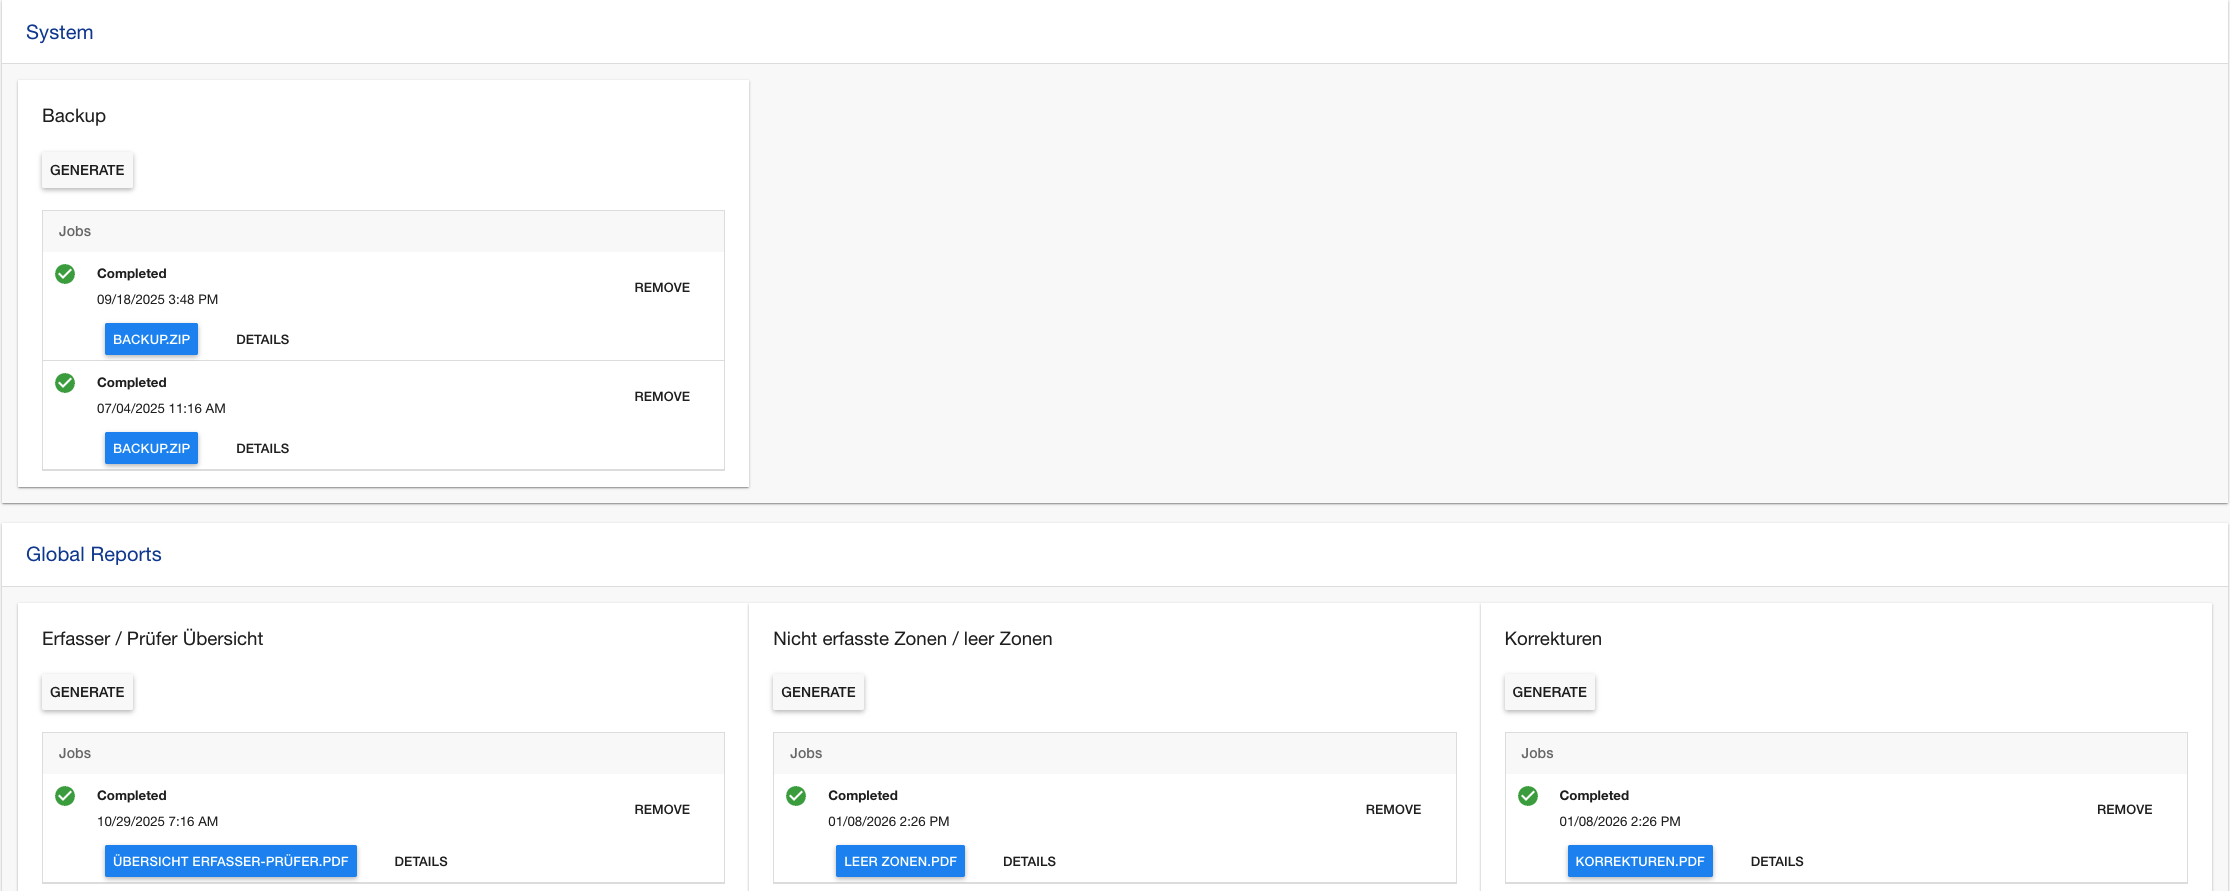The width and height of the screenshot is (2230, 891).
Task: Expand details for Erfasser-Prüfer report job
Action: [x=421, y=861]
